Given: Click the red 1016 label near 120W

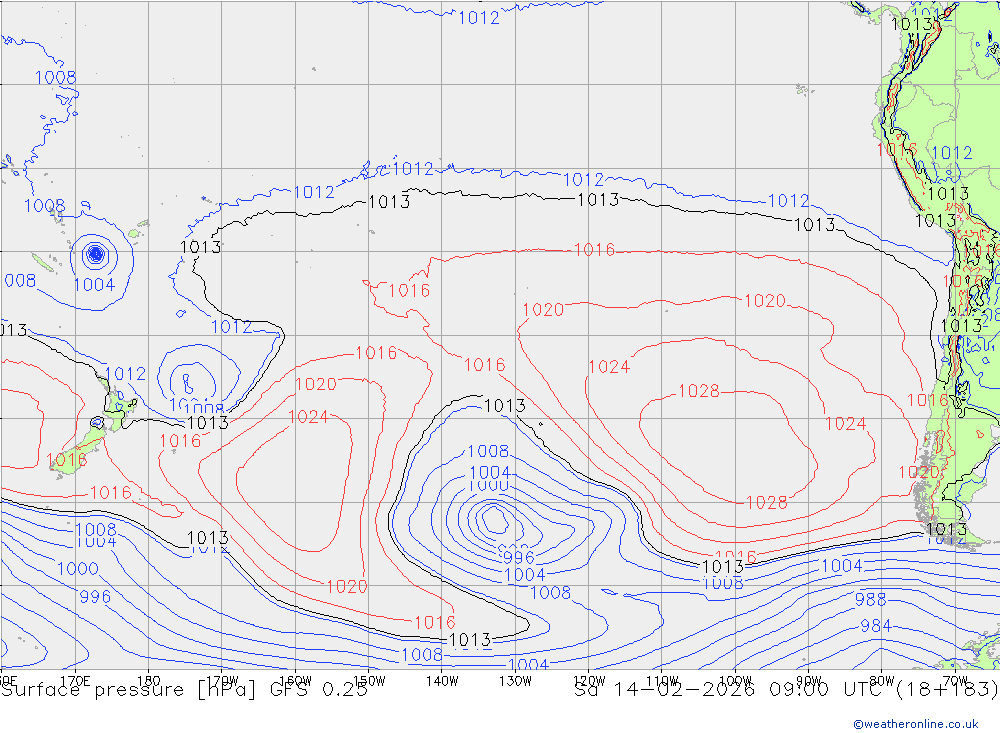Looking at the screenshot, I should (594, 249).
